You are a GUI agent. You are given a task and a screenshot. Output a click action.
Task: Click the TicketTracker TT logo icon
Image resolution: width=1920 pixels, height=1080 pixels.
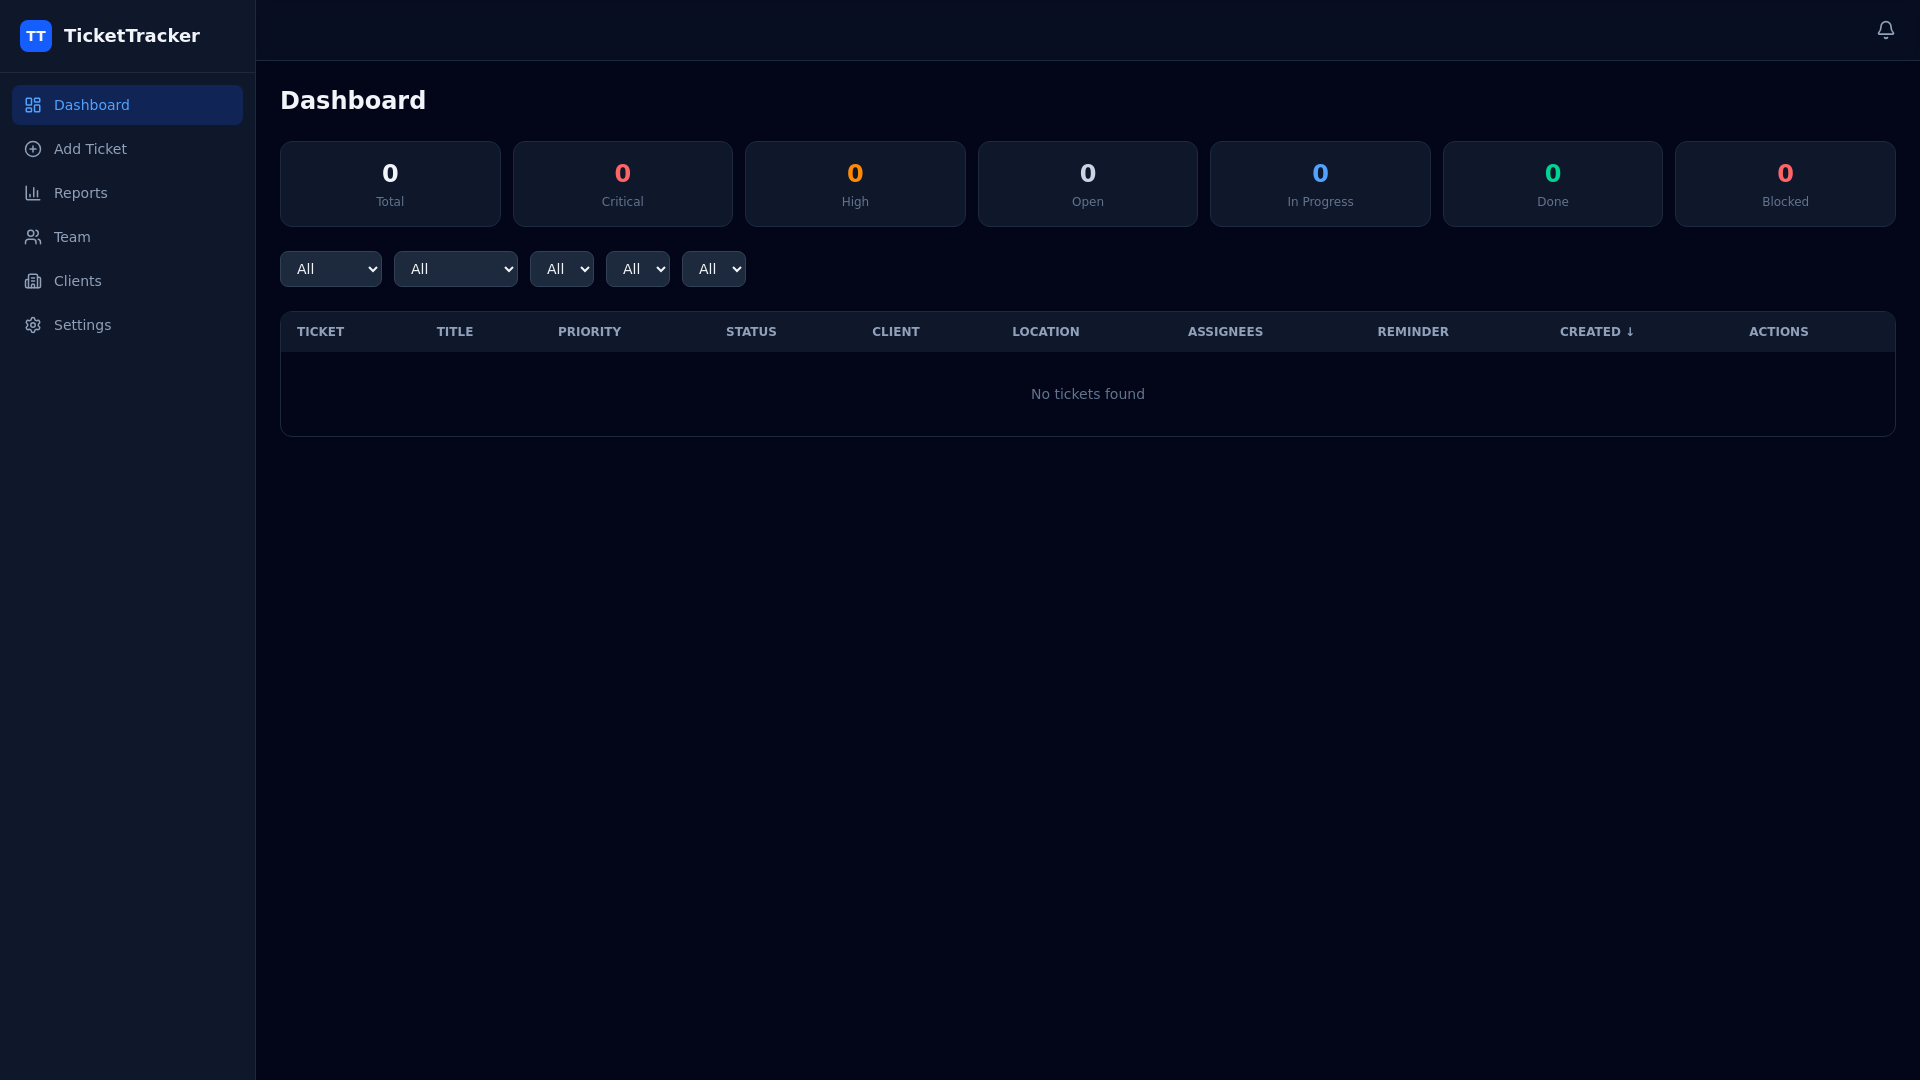click(x=36, y=36)
